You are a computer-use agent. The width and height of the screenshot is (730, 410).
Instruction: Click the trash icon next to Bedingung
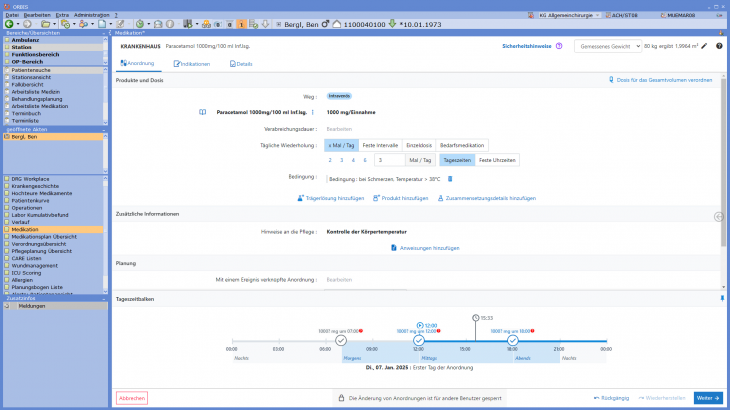click(450, 179)
